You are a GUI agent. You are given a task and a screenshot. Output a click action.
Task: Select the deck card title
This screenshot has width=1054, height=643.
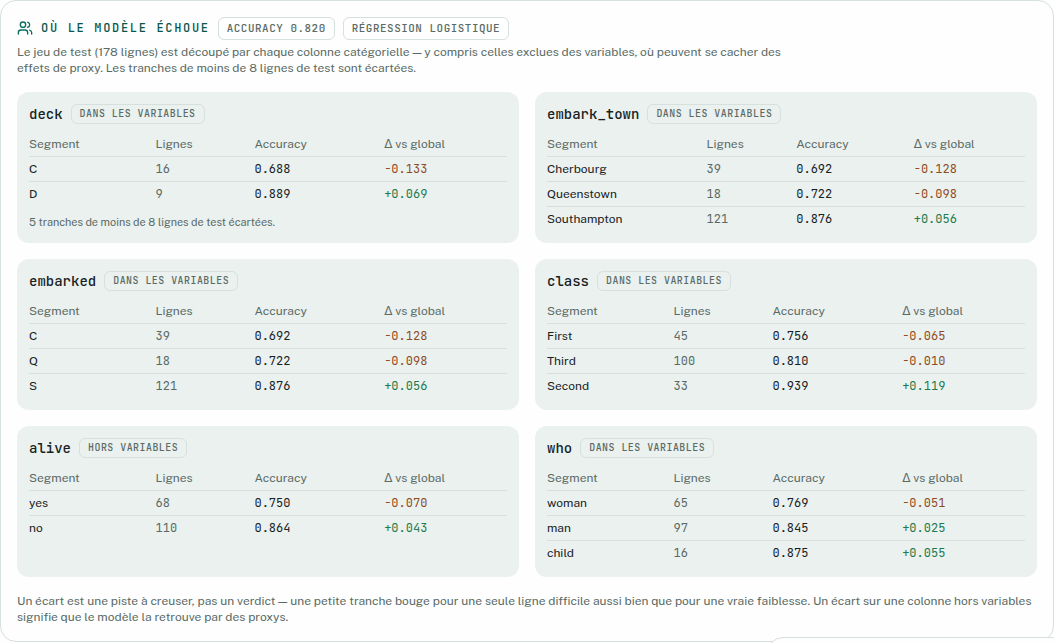pyautogui.click(x=46, y=114)
